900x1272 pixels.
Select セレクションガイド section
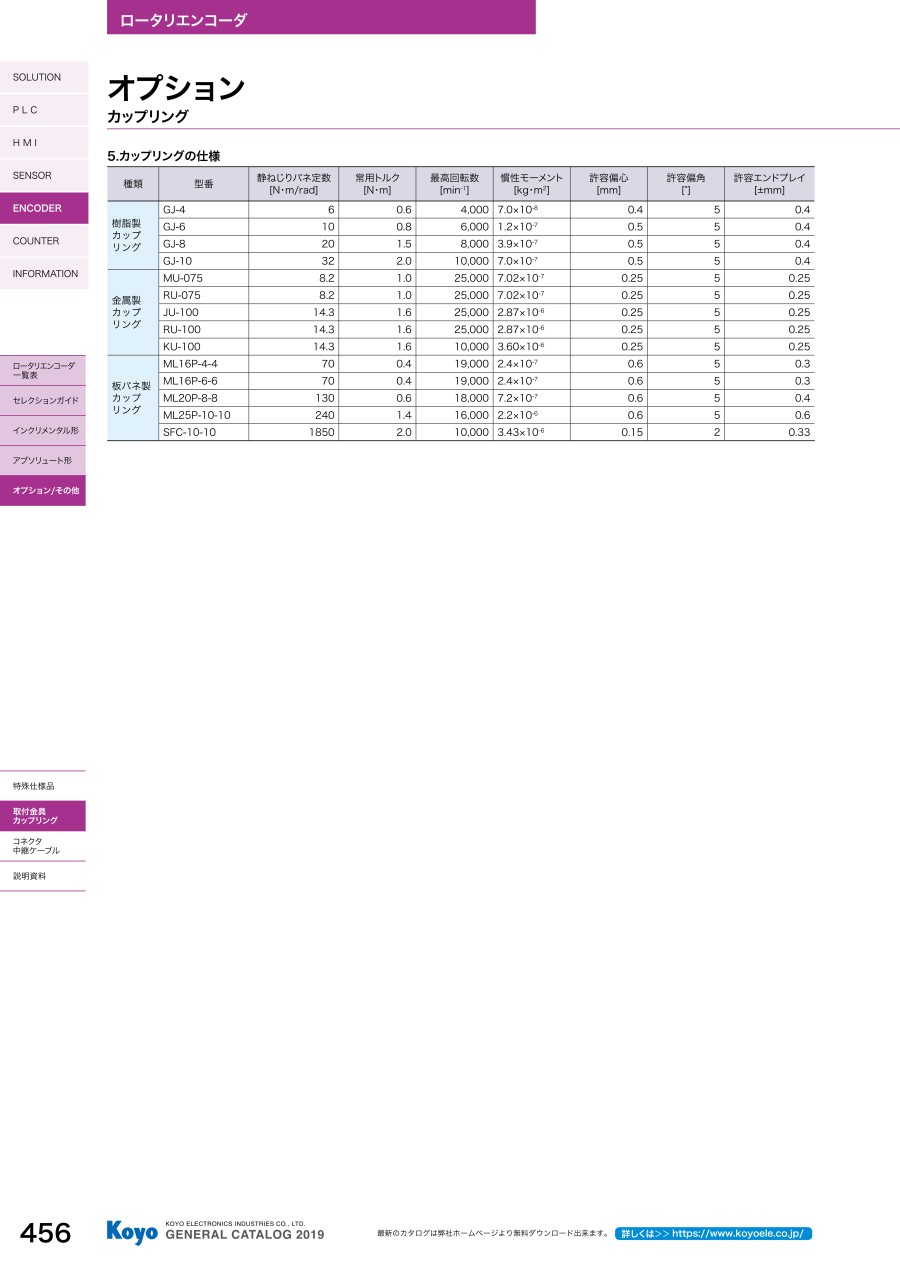click(x=43, y=400)
